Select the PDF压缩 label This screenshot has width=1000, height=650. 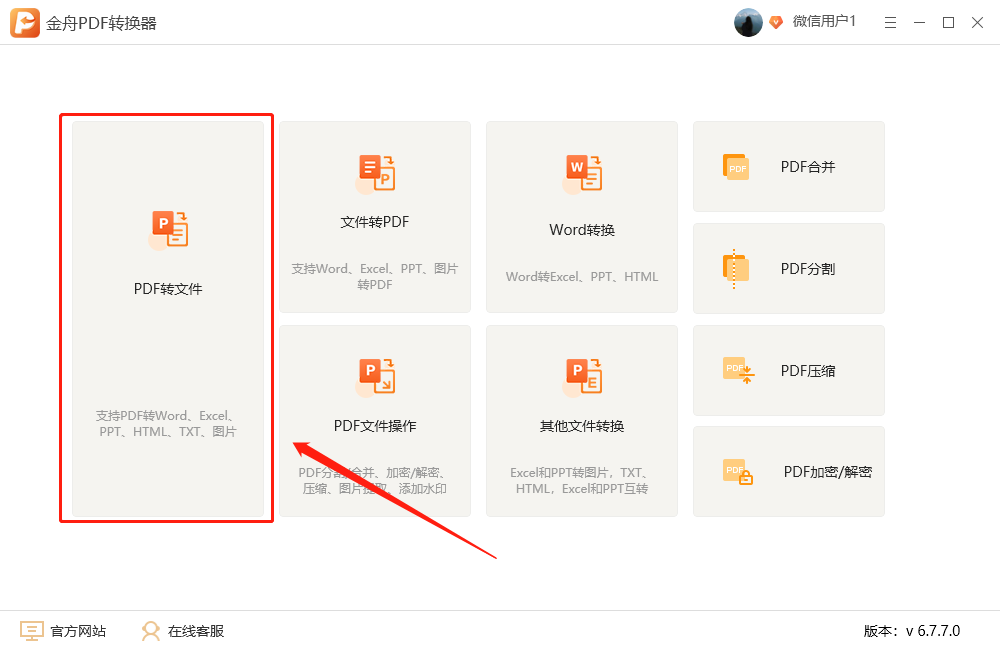[x=808, y=371]
